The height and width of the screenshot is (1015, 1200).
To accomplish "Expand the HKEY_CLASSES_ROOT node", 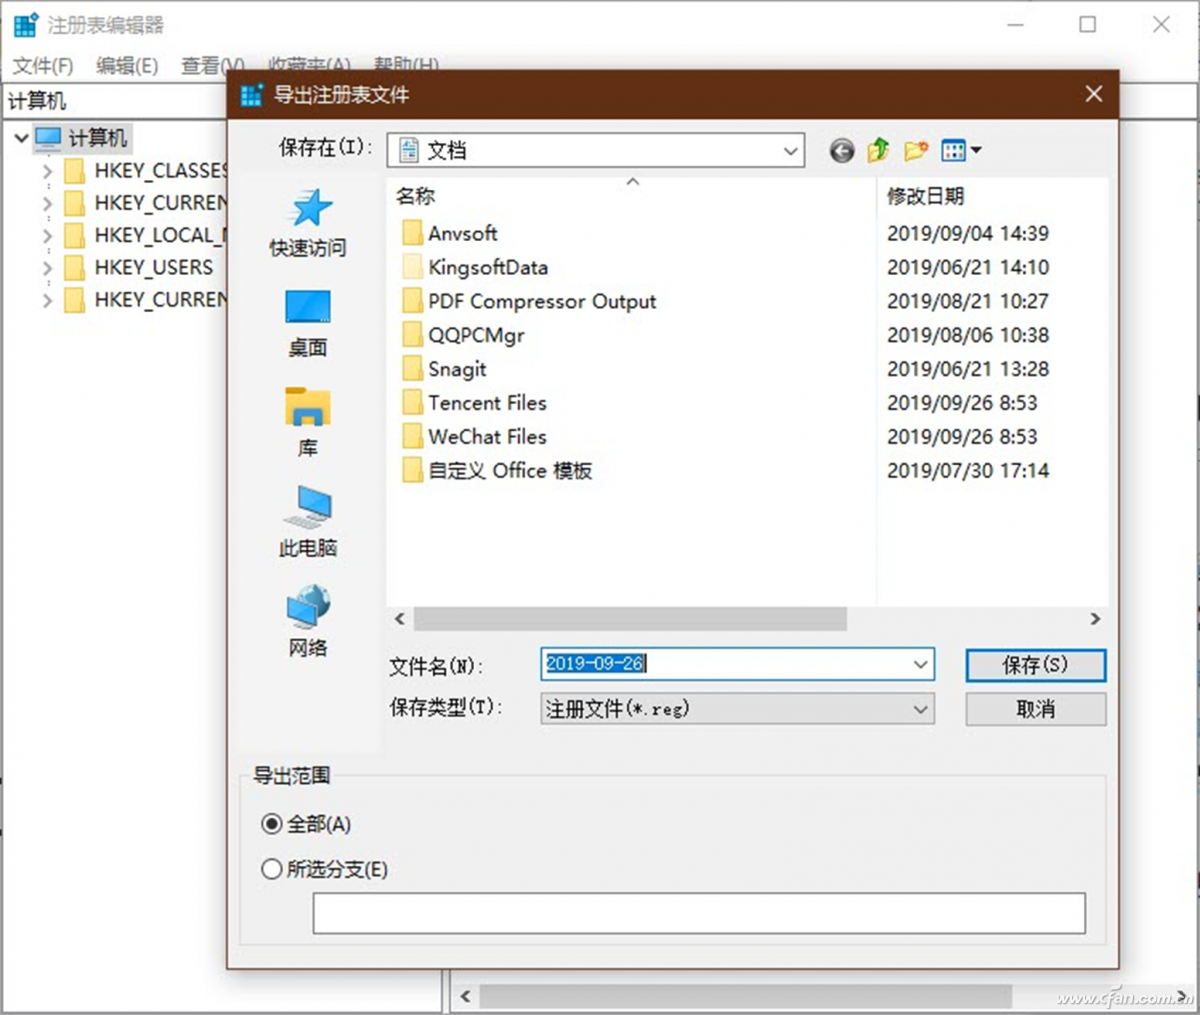I will pyautogui.click(x=46, y=172).
